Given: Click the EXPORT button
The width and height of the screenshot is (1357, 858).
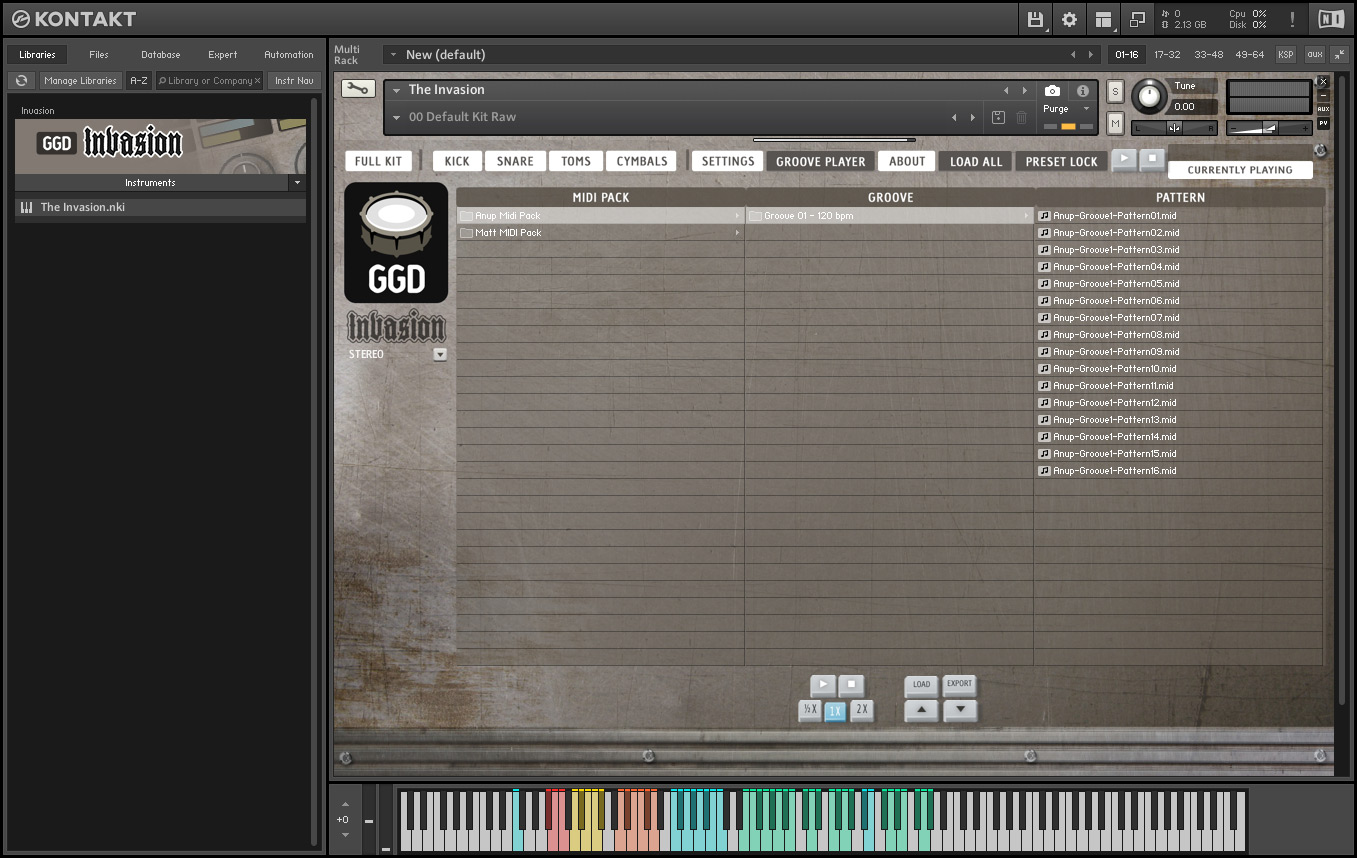Looking at the screenshot, I should pyautogui.click(x=960, y=685).
